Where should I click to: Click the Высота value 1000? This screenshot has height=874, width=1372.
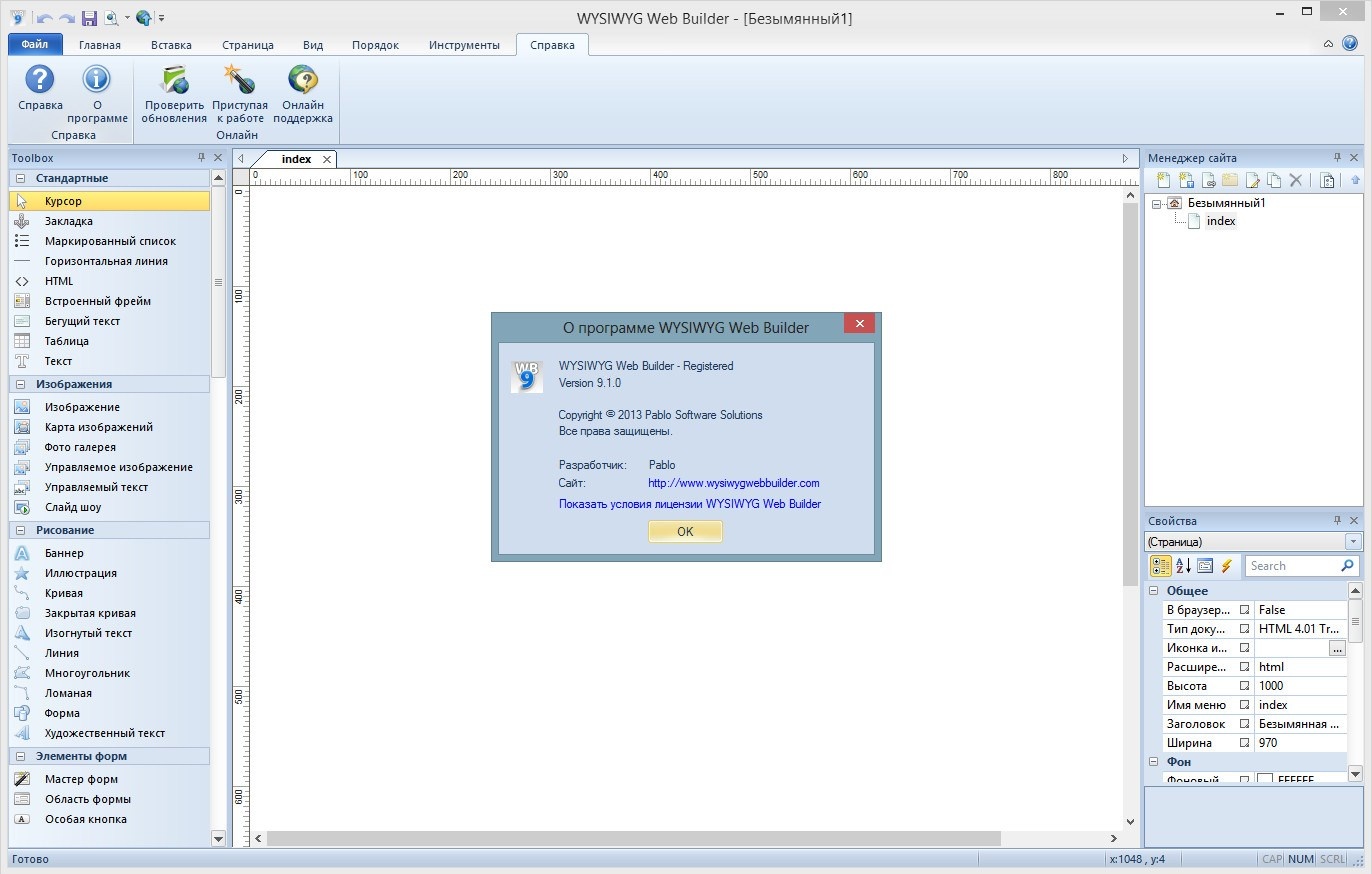tap(1301, 686)
